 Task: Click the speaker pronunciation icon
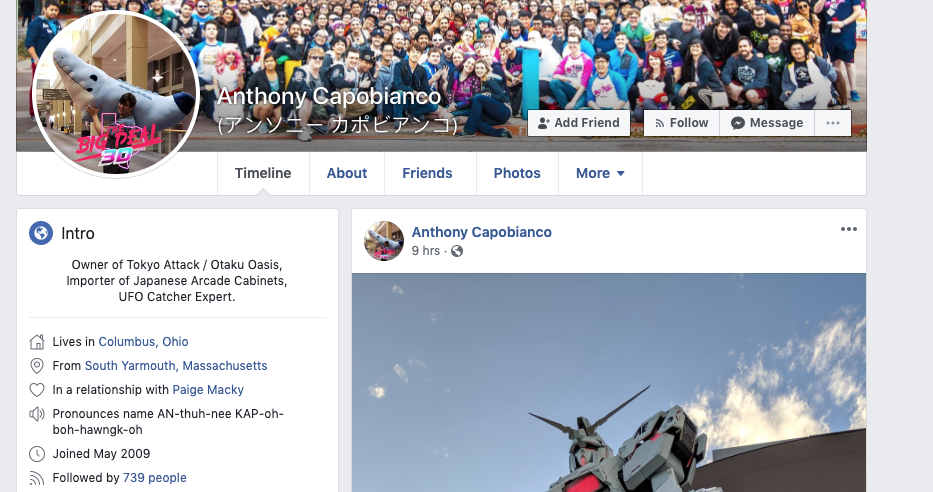tap(37, 414)
